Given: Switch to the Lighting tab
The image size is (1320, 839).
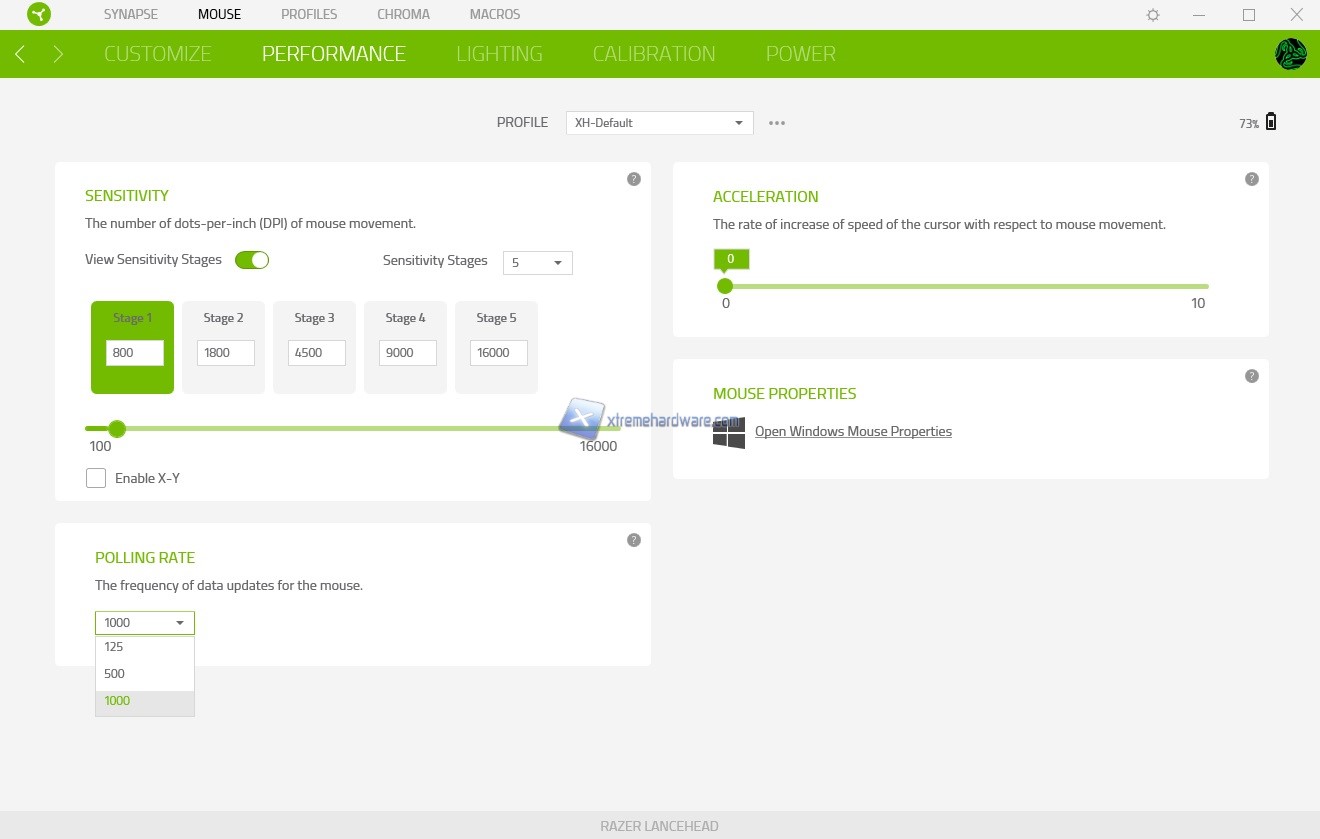Looking at the screenshot, I should coord(499,54).
